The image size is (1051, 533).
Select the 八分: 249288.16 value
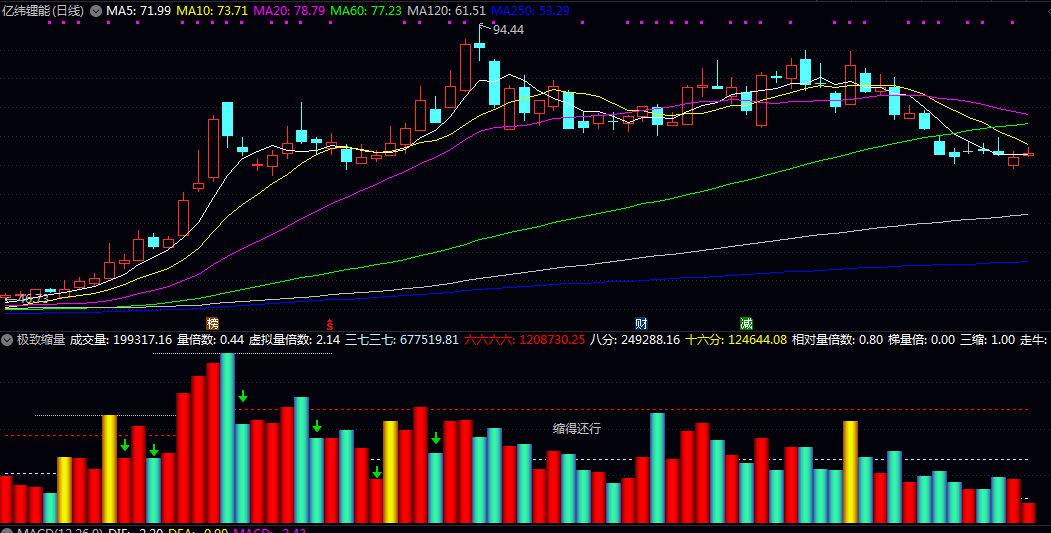(x=635, y=340)
